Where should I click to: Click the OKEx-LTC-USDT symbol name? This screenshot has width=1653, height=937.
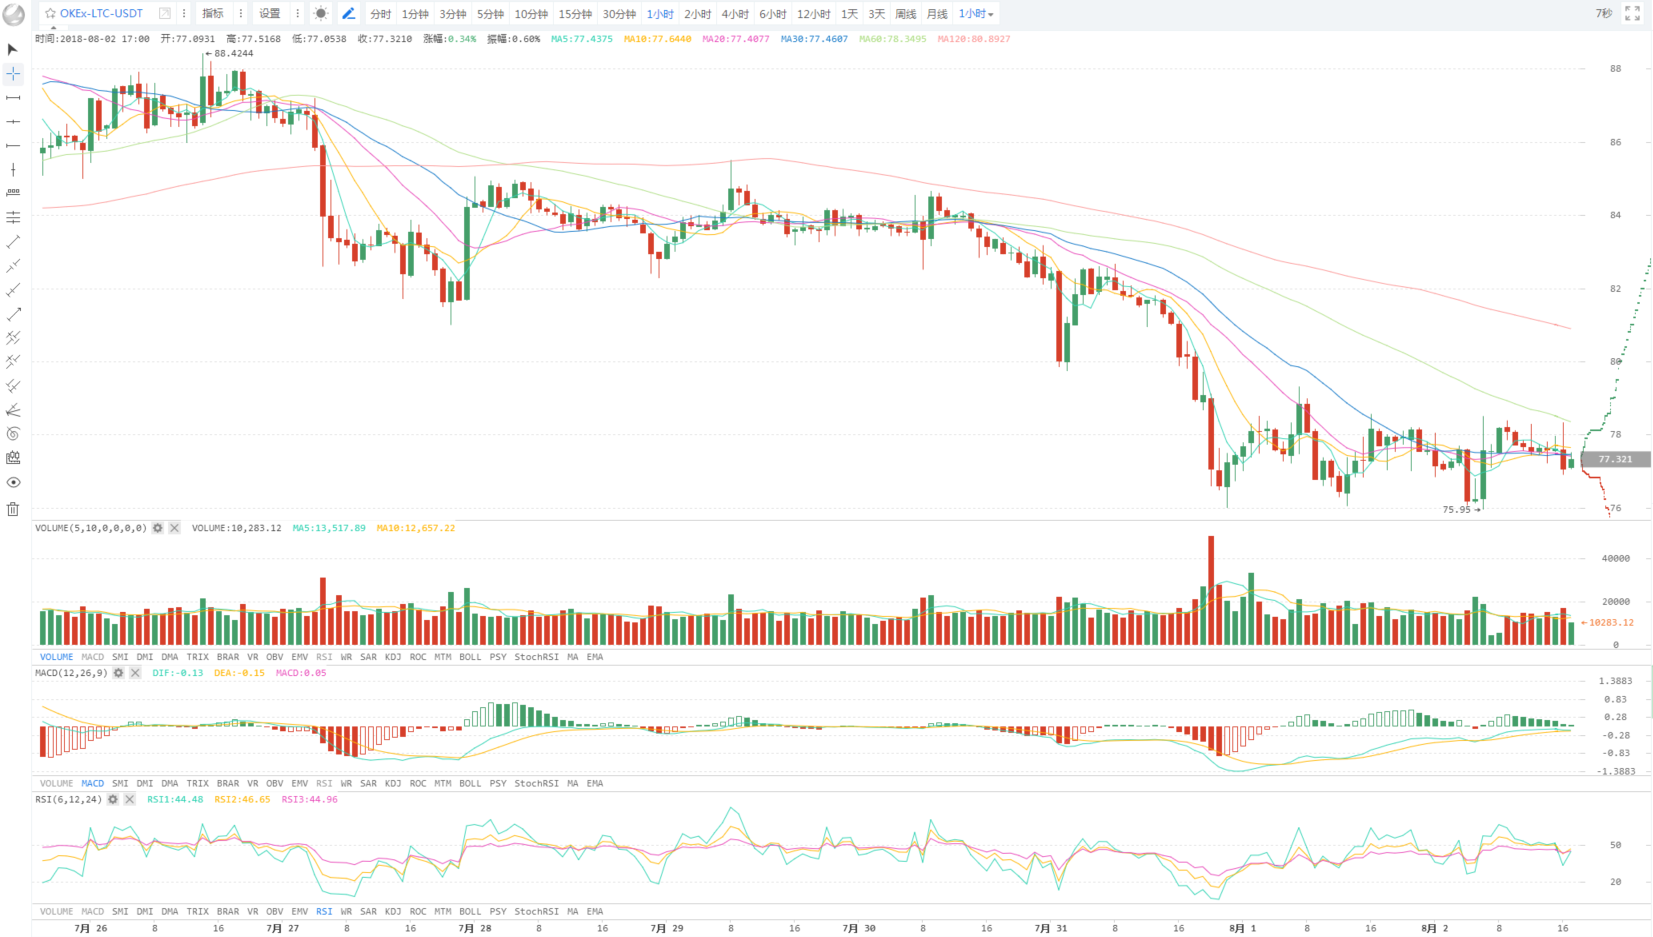pos(101,14)
